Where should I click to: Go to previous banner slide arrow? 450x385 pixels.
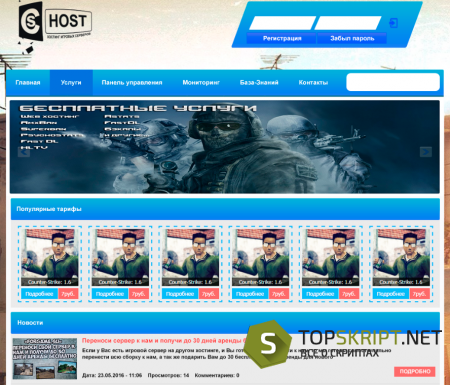[24, 152]
